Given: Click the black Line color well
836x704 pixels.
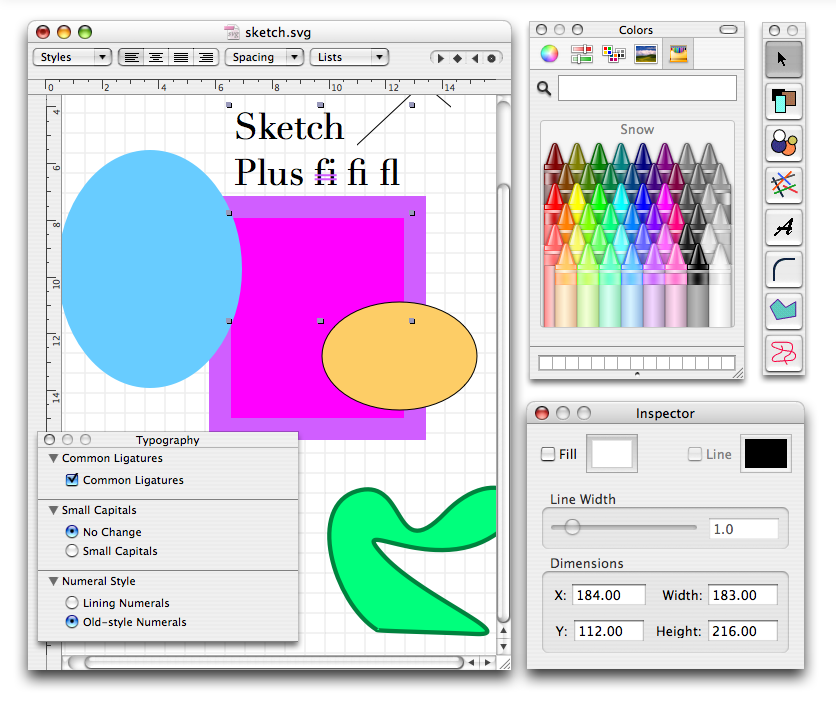Looking at the screenshot, I should 766,454.
